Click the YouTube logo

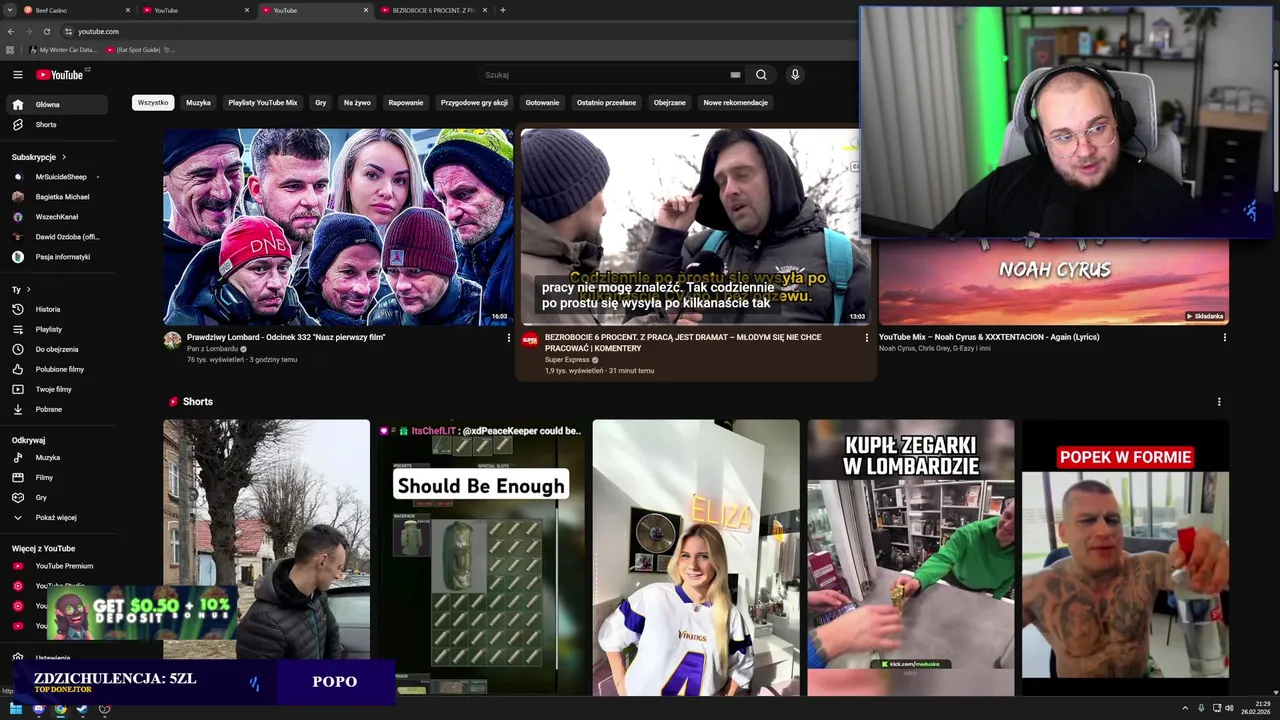[x=60, y=75]
